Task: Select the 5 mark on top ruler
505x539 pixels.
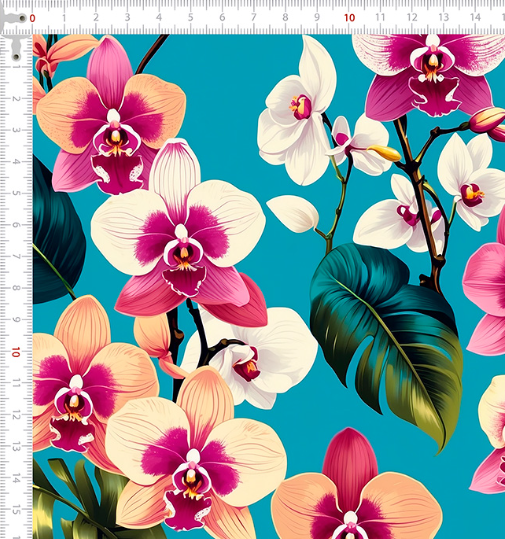Action: click(x=190, y=17)
